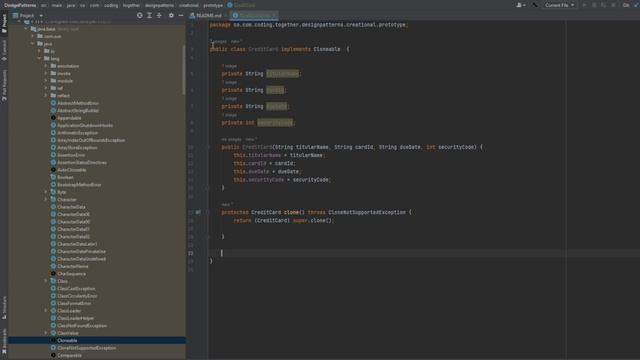This screenshot has height=360, width=640.
Task: Collapse the java.base library node
Action: [x=26, y=29]
